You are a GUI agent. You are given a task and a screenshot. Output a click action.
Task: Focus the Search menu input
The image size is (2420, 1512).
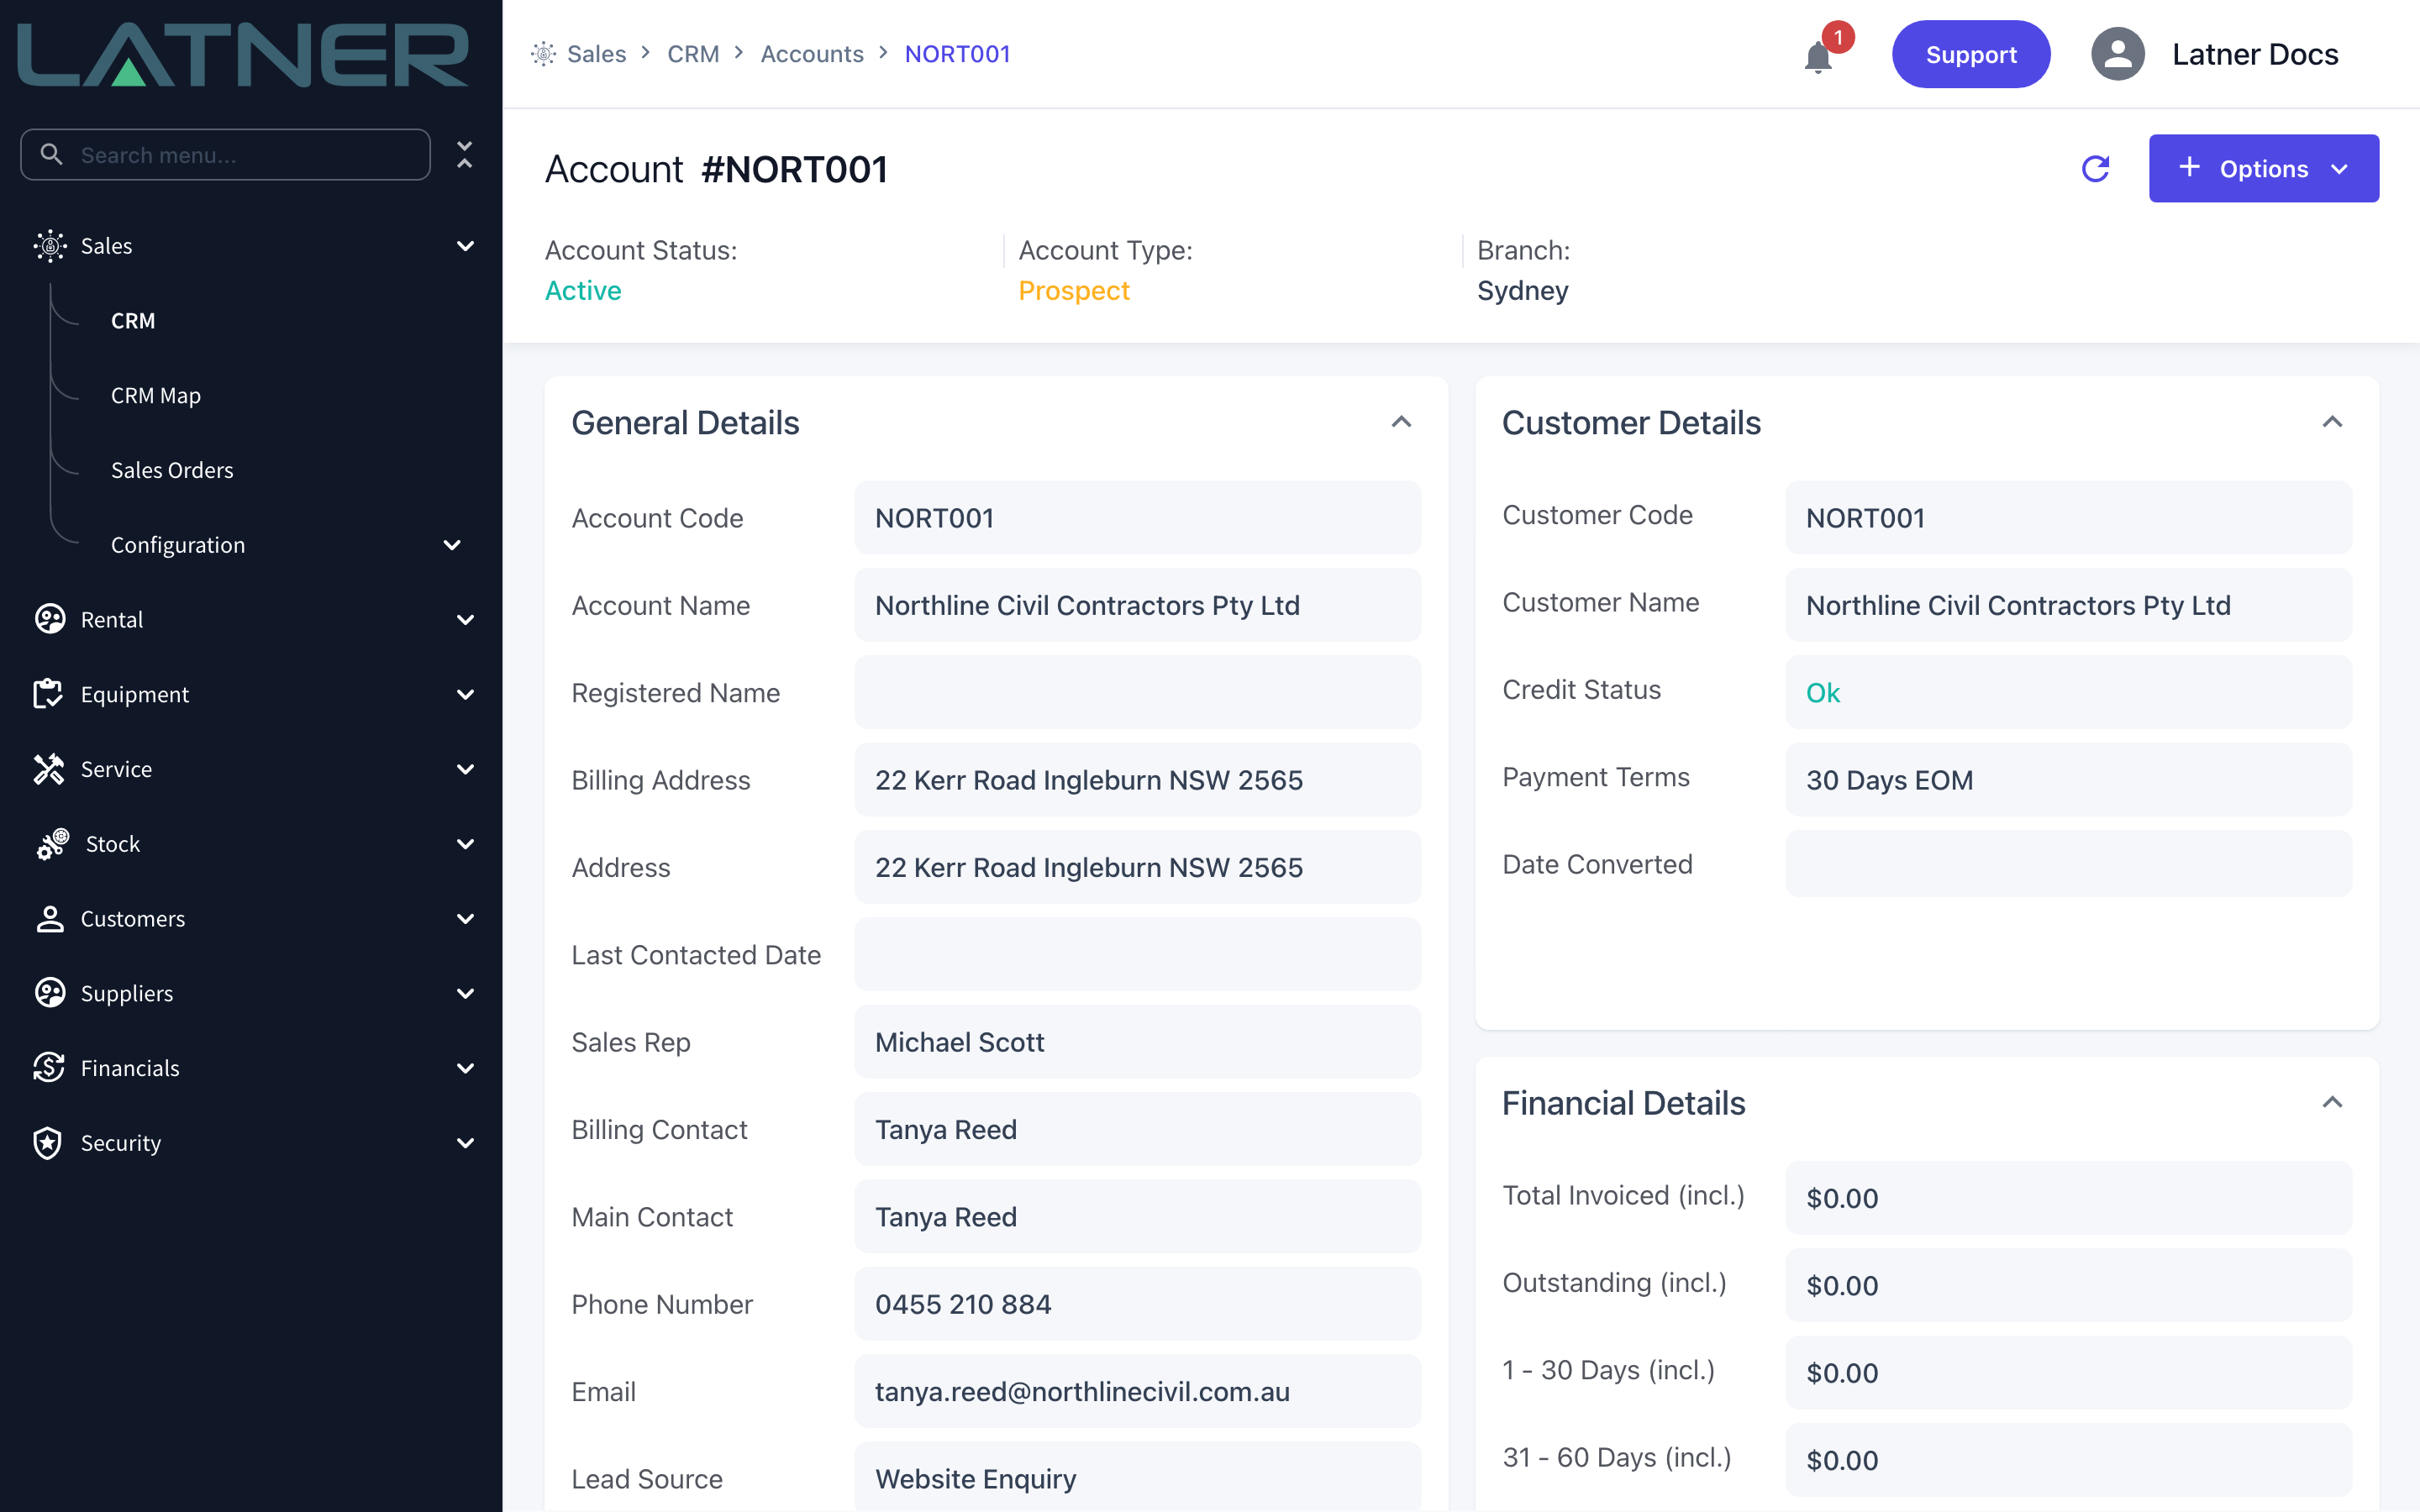(225, 154)
